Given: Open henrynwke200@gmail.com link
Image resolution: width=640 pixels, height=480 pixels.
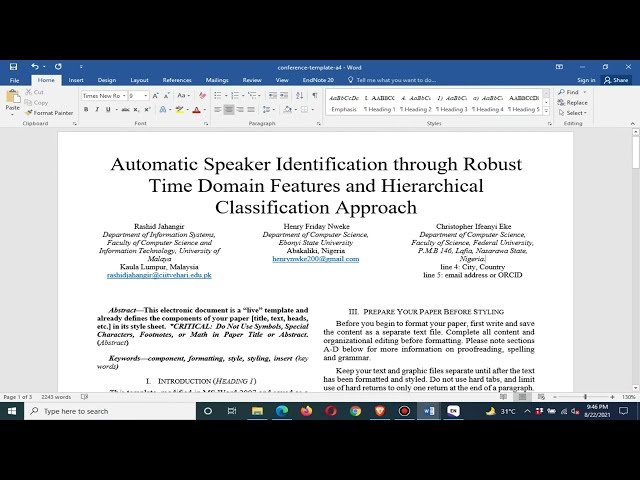Looking at the screenshot, I should (x=316, y=259).
